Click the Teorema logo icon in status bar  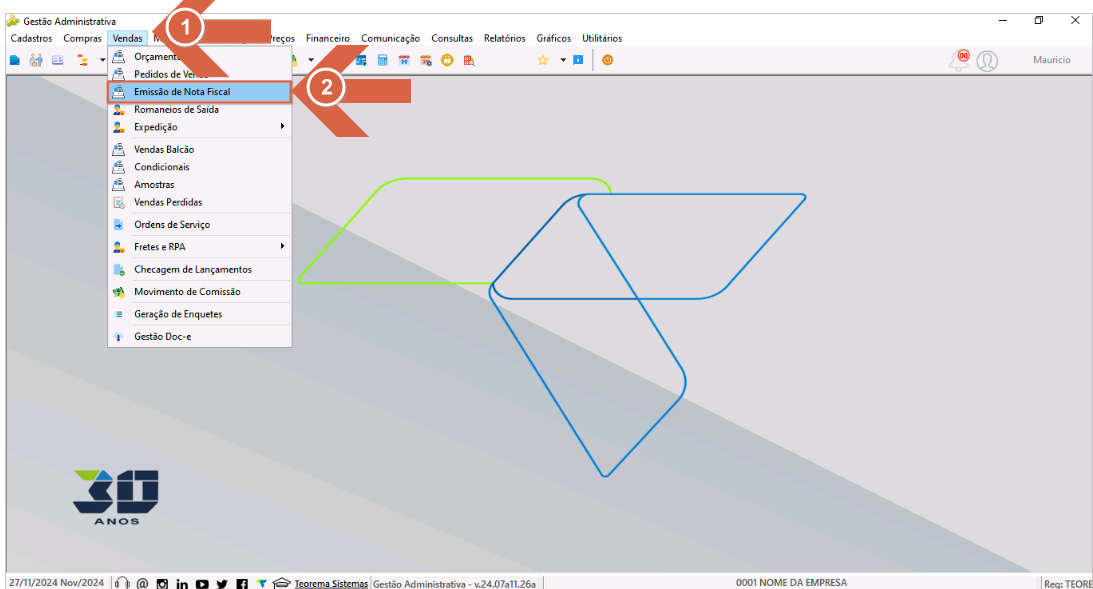pos(261,583)
